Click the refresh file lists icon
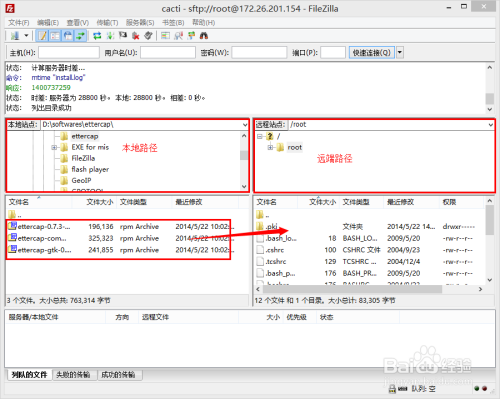Viewport: 500px width, 399px height. point(97,36)
